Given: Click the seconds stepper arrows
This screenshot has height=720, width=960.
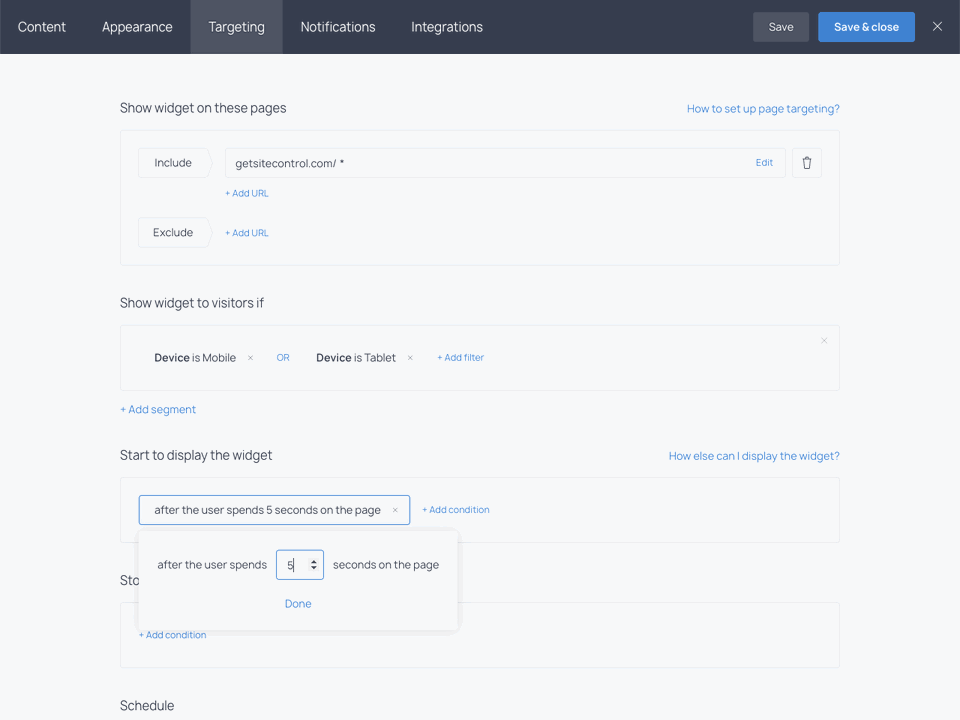Looking at the screenshot, I should (x=314, y=565).
